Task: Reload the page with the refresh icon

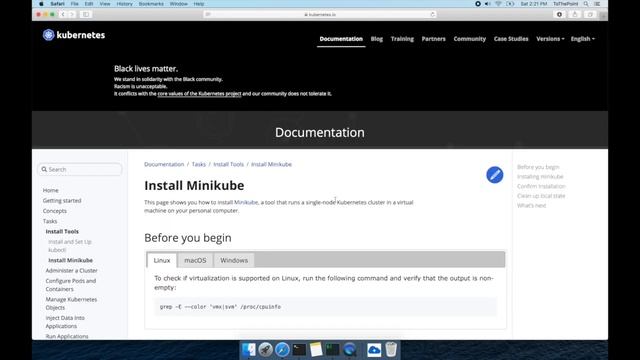Action: pos(432,15)
